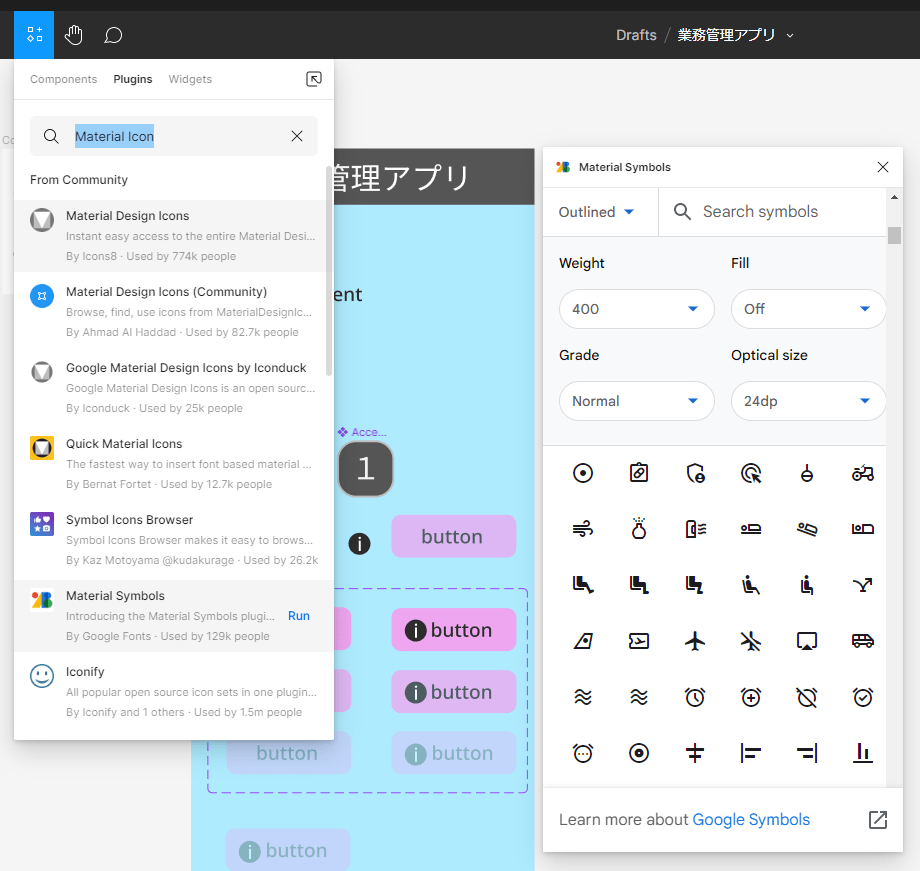The width and height of the screenshot is (920, 871).
Task: Open the file name dropdown chevron
Action: click(790, 36)
